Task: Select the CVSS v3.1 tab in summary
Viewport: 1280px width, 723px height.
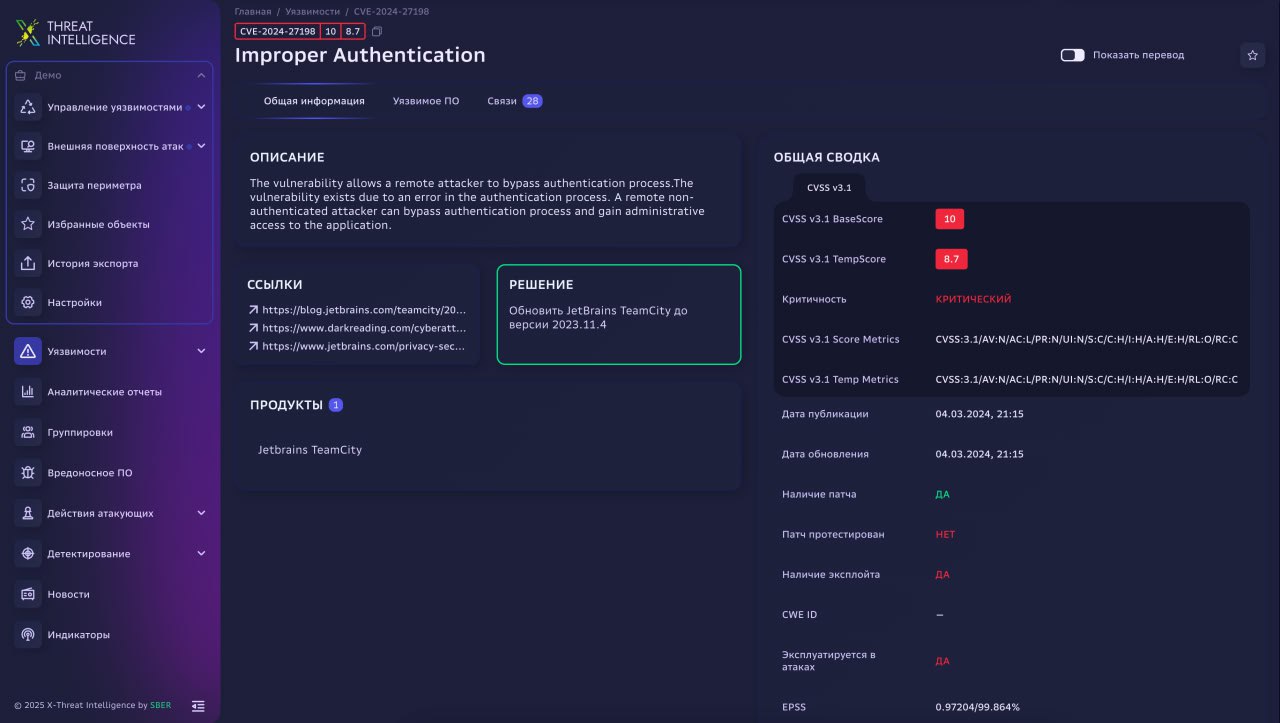Action: (x=829, y=188)
